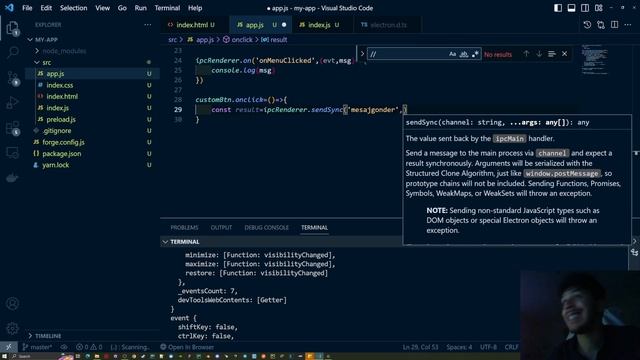Open the Run and Debug view

(x=13, y=102)
